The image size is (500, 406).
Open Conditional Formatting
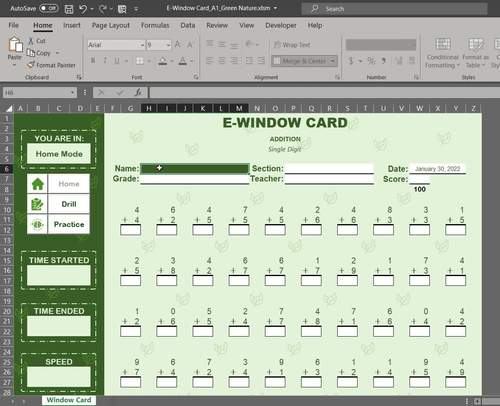click(442, 53)
